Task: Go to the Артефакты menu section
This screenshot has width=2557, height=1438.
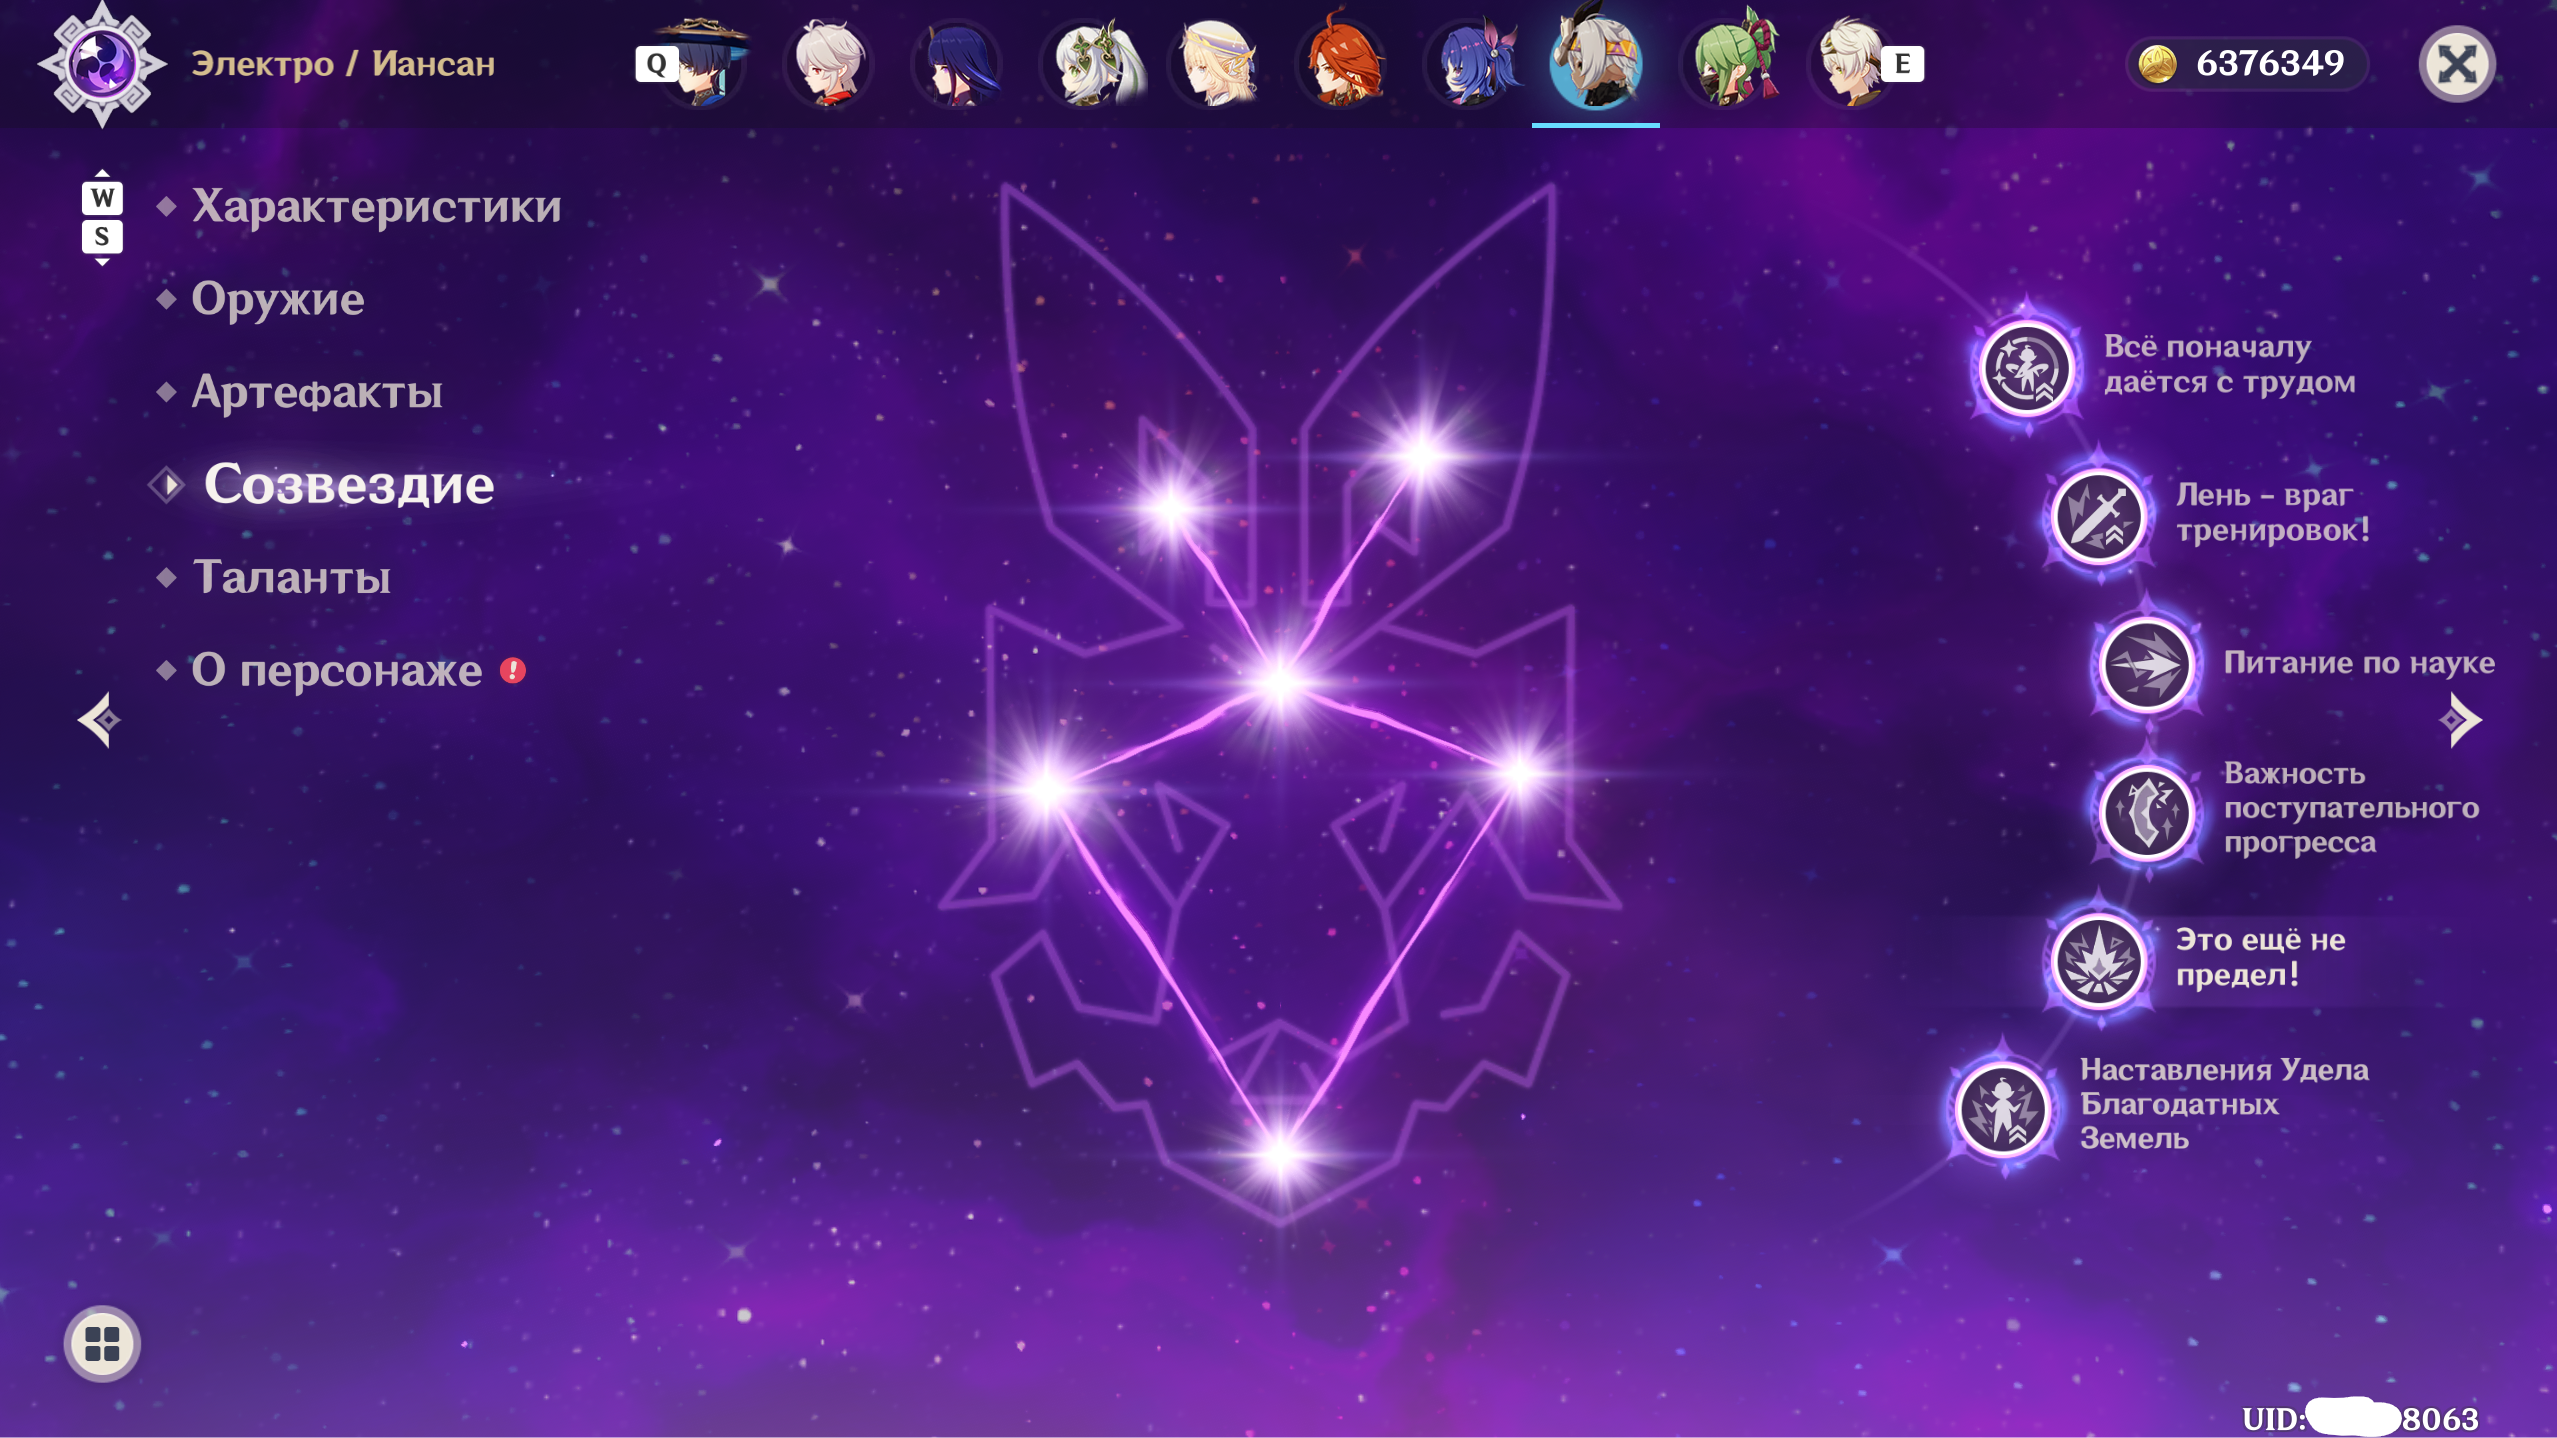Action: [x=317, y=392]
